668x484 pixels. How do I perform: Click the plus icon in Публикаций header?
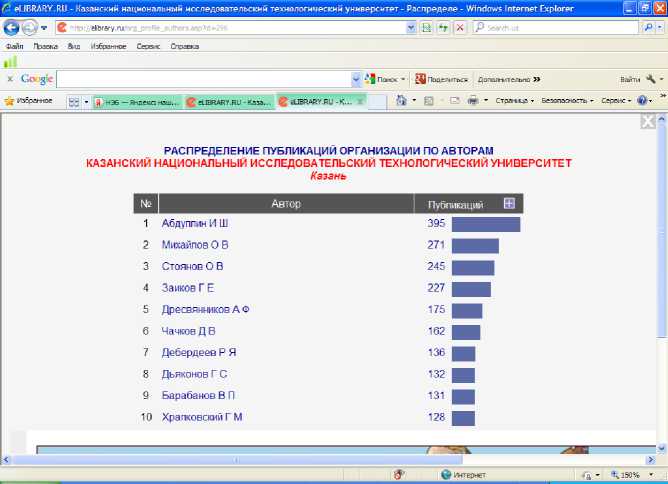pyautogui.click(x=509, y=203)
